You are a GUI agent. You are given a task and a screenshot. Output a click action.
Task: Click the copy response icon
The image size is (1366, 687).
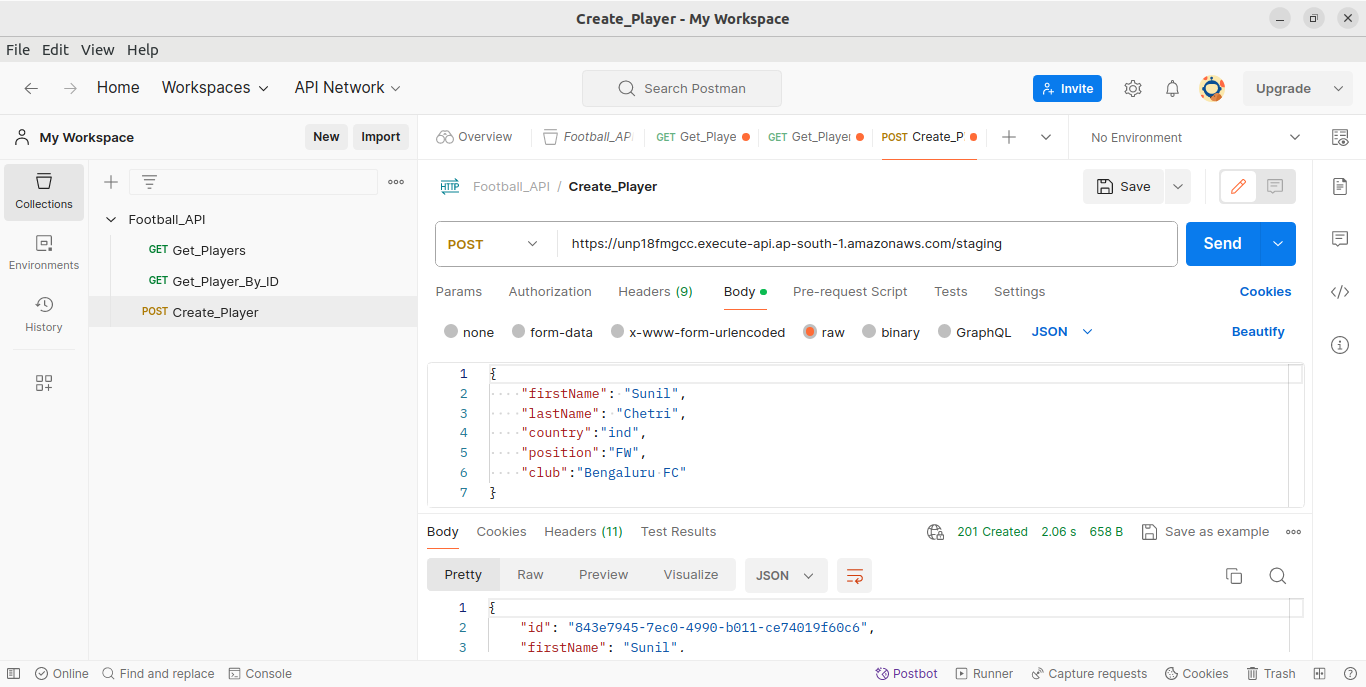click(x=1234, y=576)
